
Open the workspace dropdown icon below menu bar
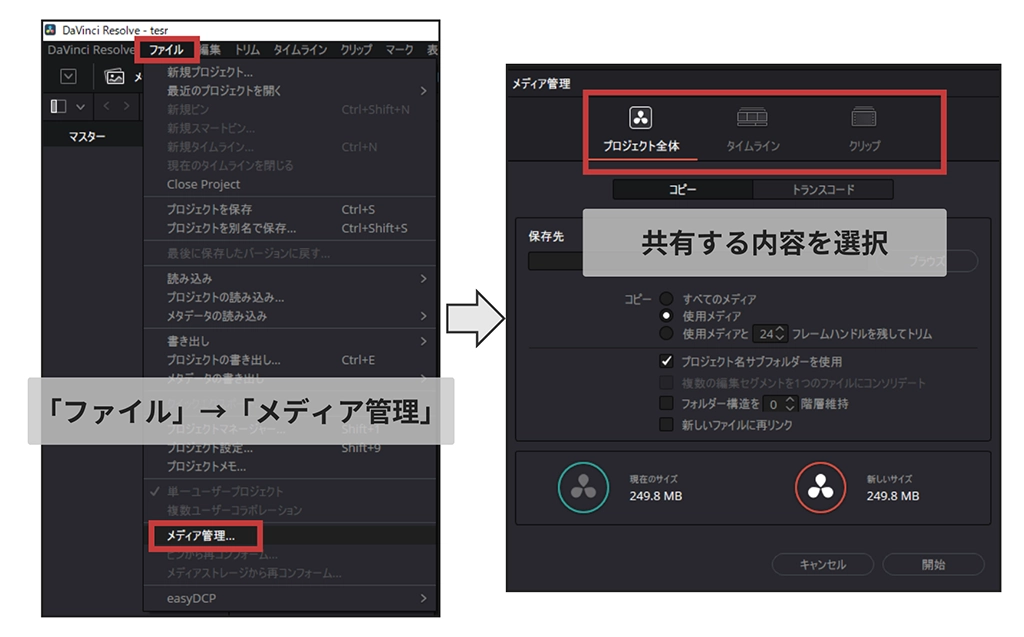(x=69, y=76)
